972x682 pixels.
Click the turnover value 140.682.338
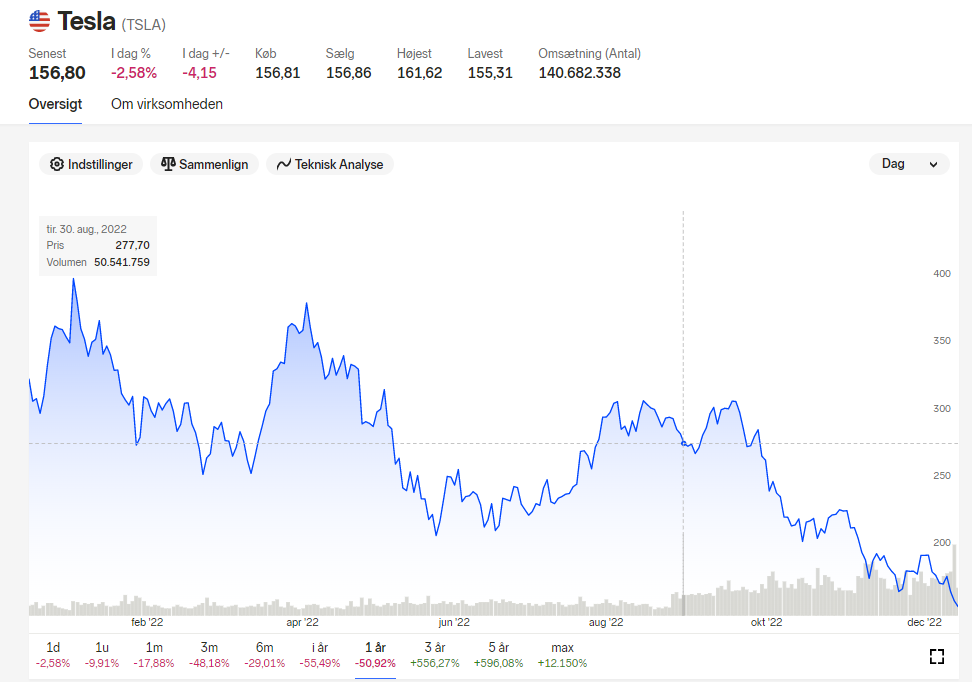coord(580,73)
